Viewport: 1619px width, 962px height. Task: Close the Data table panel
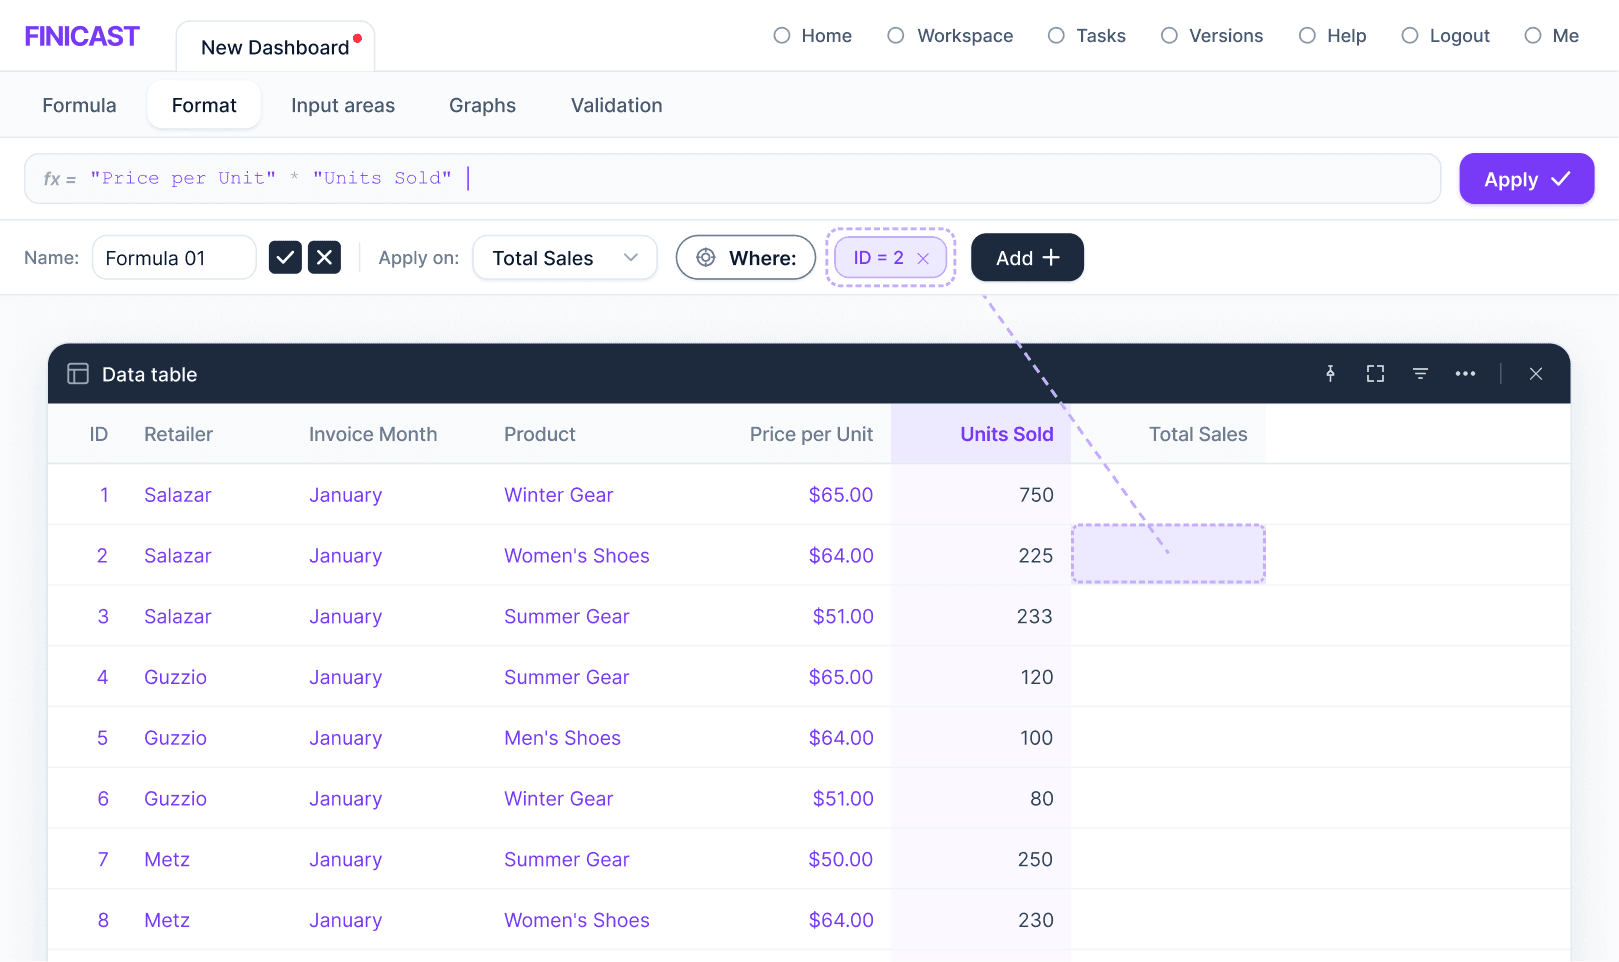click(x=1536, y=374)
